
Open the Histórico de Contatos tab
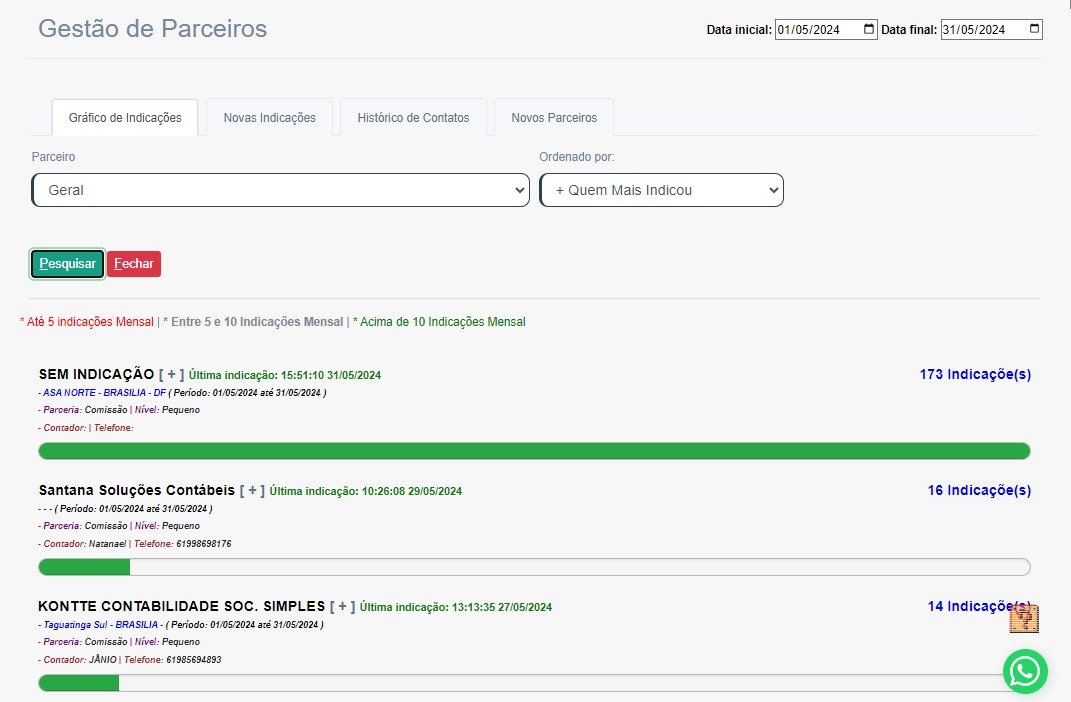413,118
